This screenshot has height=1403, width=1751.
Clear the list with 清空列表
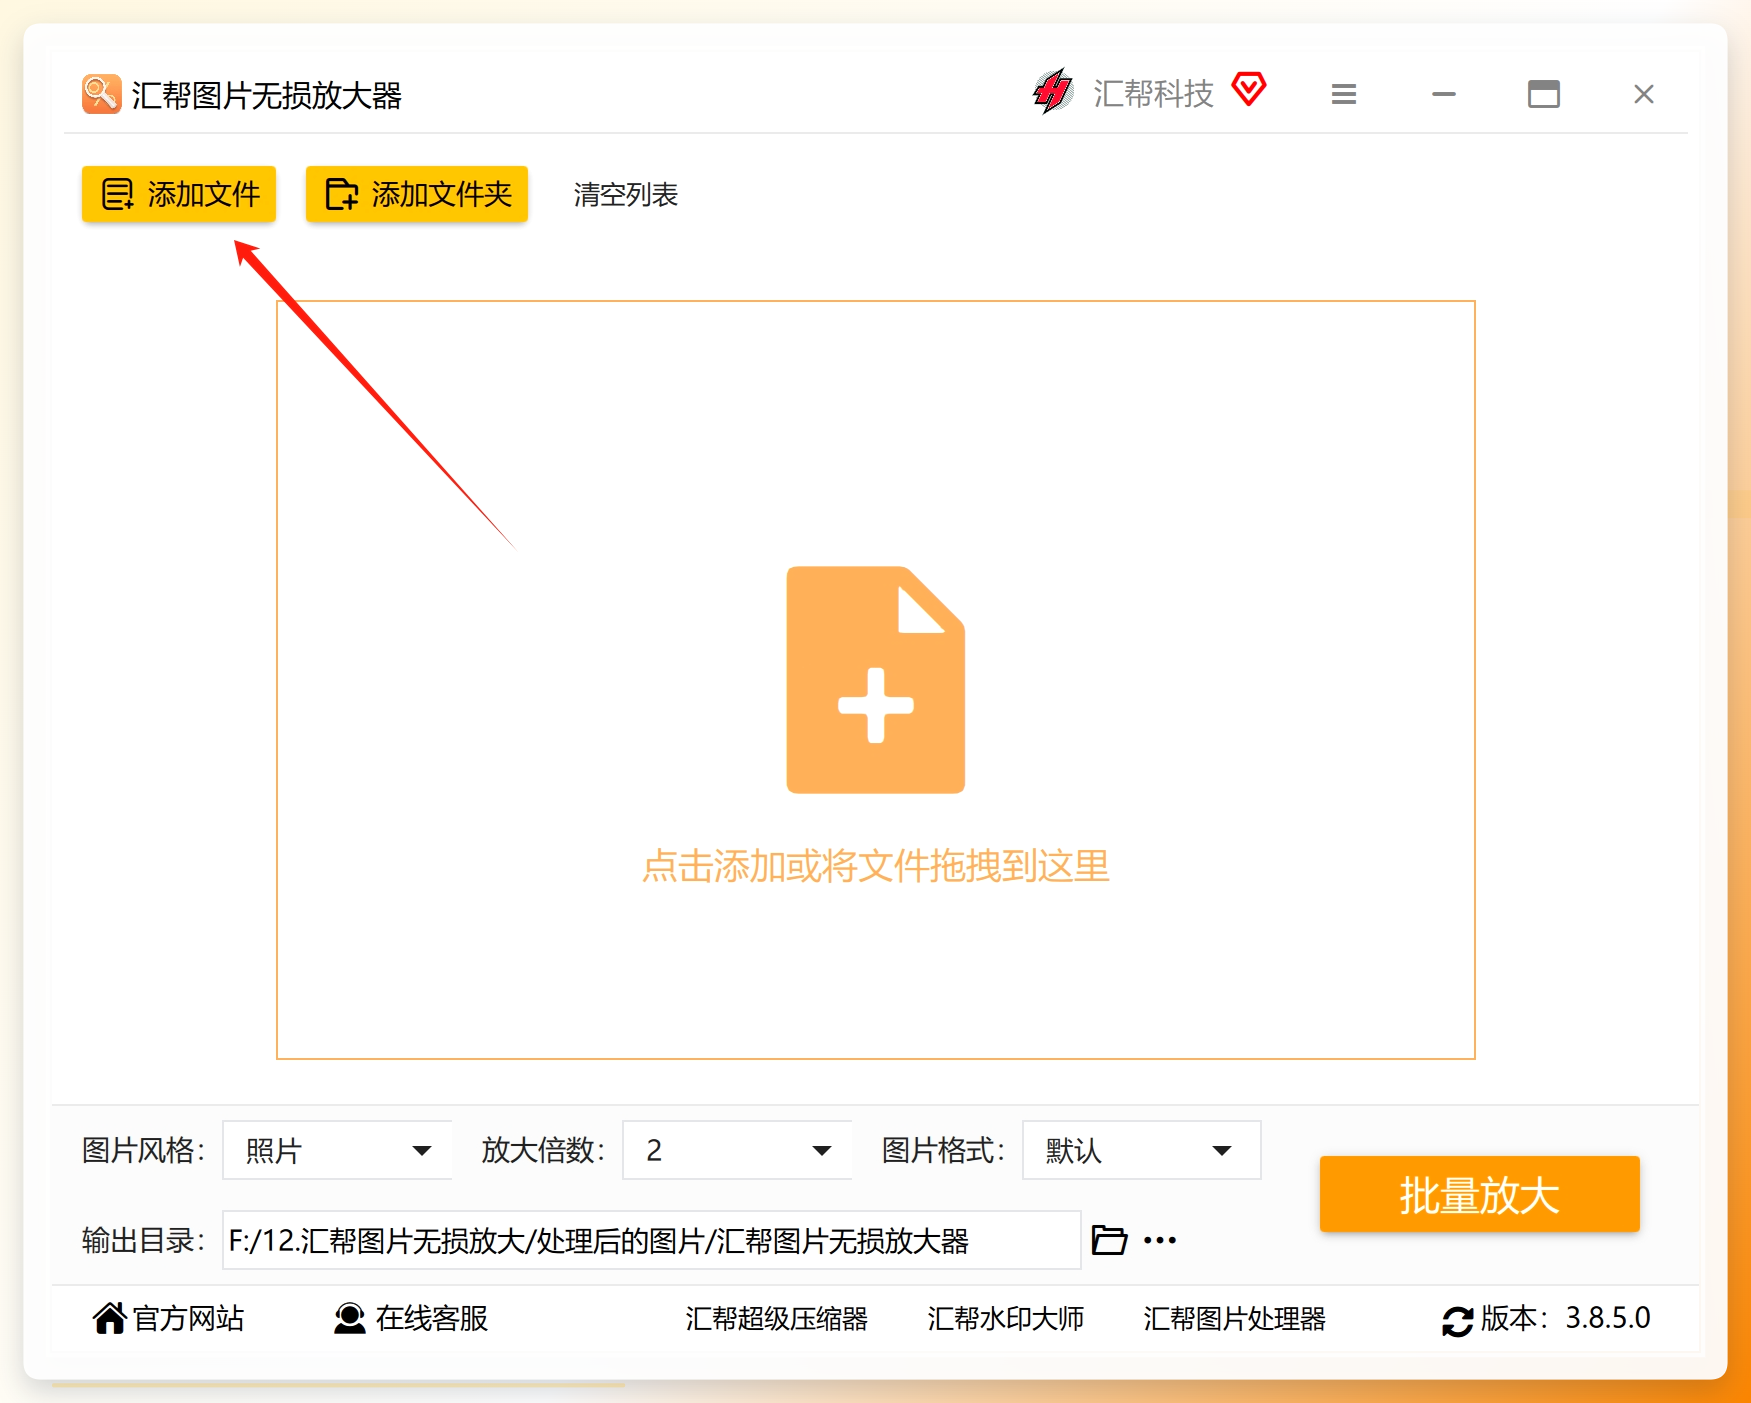tap(626, 194)
